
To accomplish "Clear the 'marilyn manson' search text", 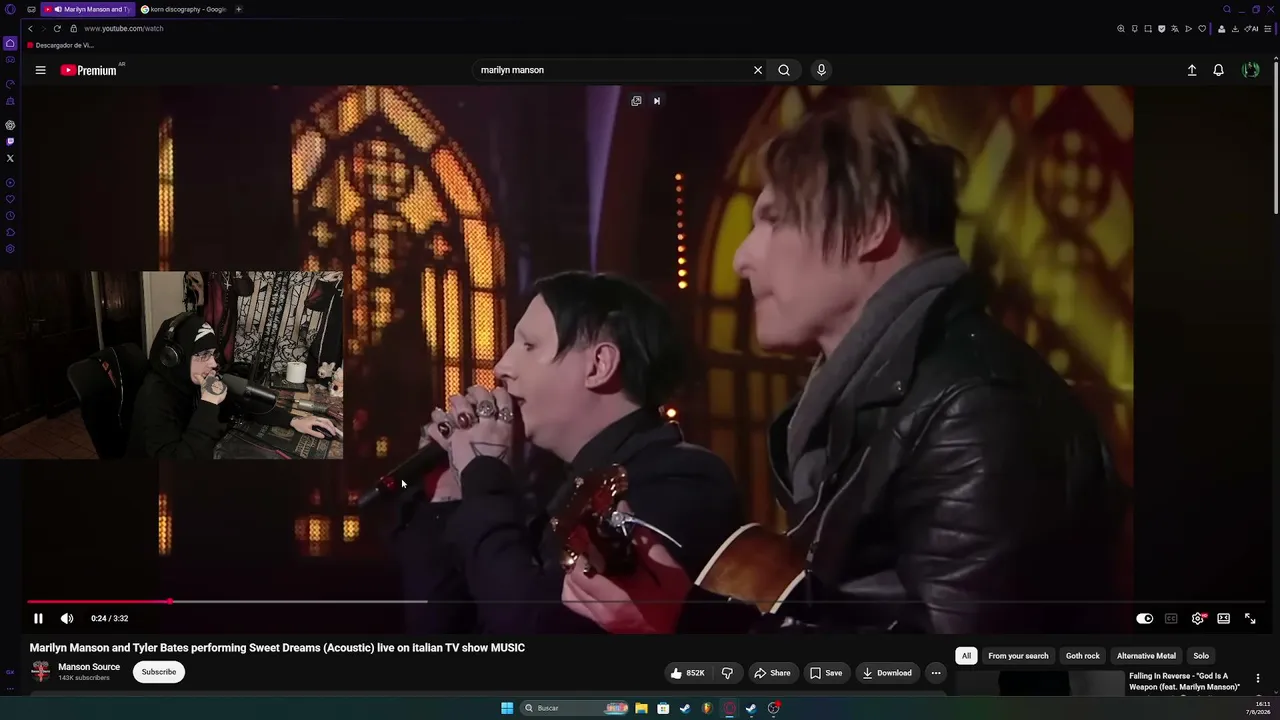I will (x=758, y=70).
